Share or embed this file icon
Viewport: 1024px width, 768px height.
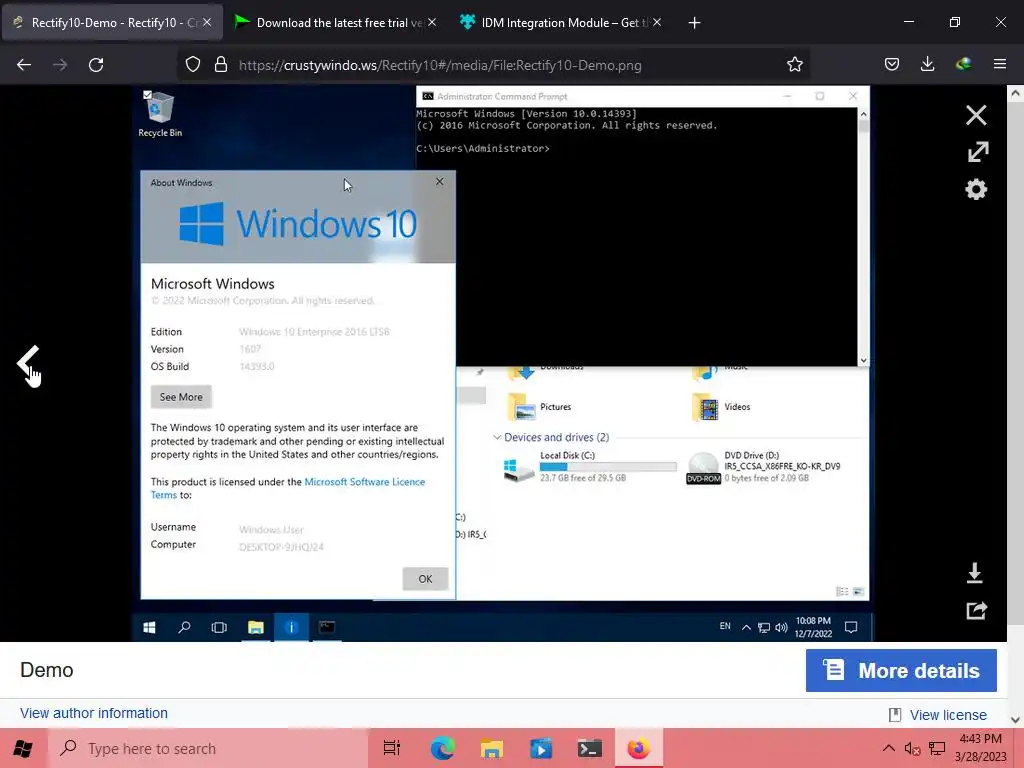(x=977, y=610)
